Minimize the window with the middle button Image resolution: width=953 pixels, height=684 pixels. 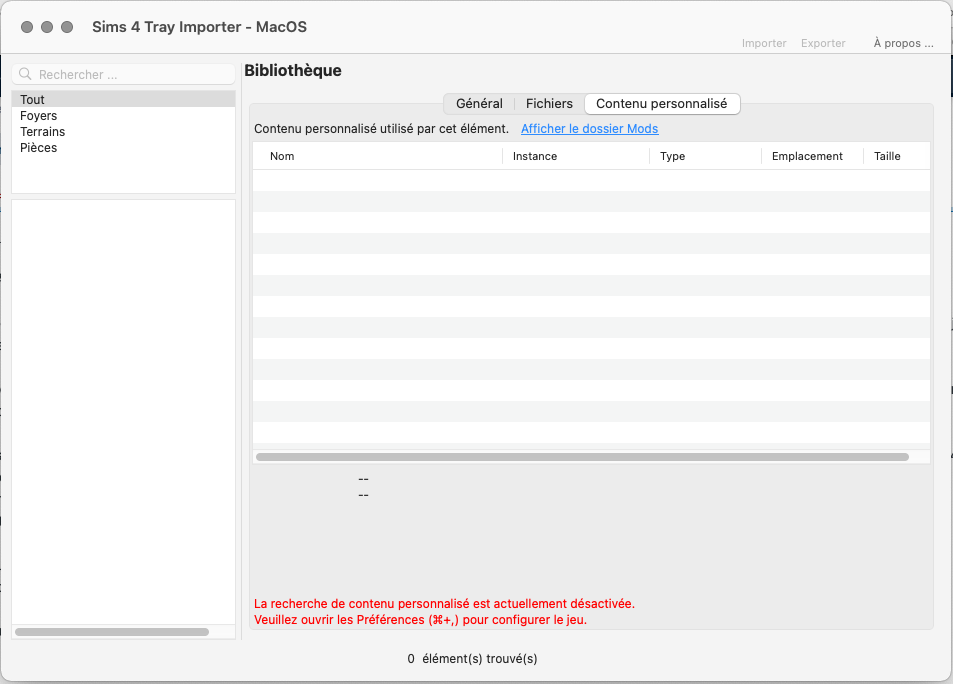[47, 27]
